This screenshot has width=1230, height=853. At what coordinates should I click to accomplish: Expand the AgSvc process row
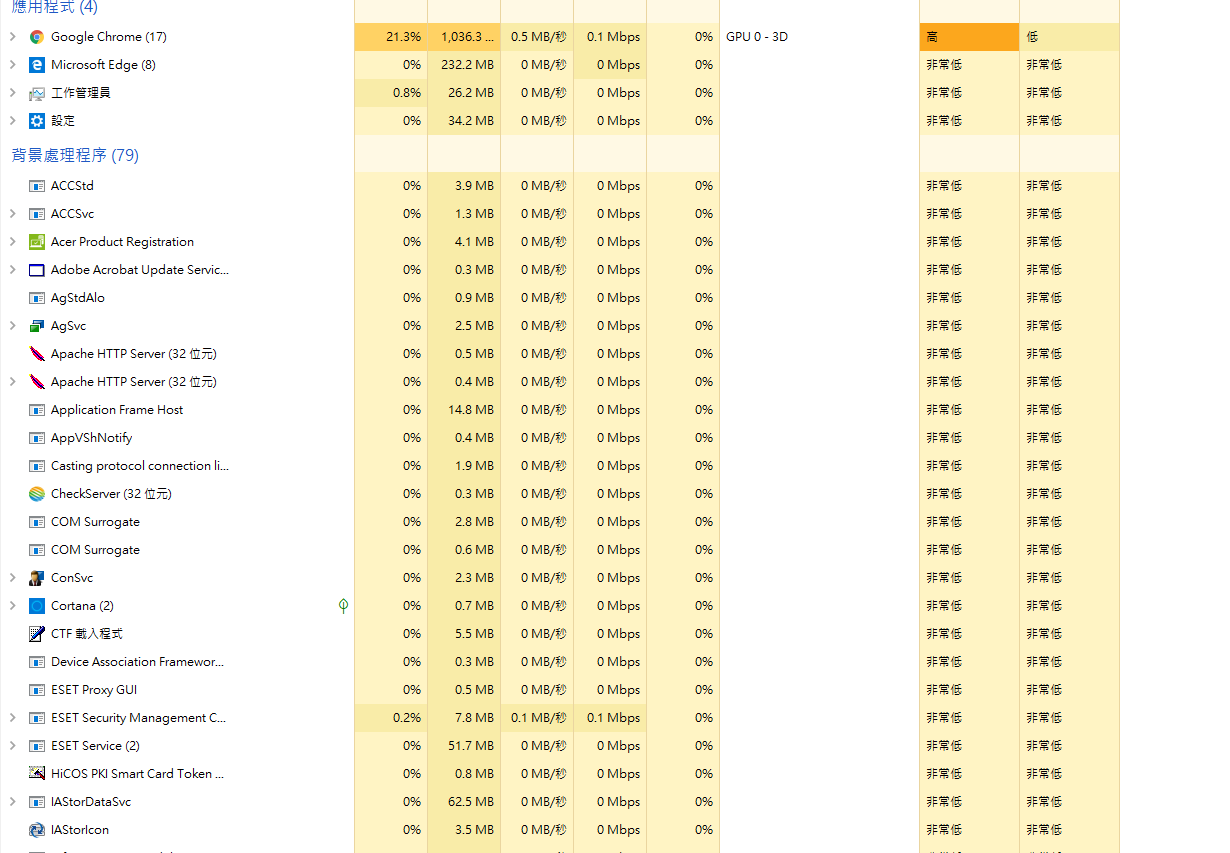click(x=12, y=326)
